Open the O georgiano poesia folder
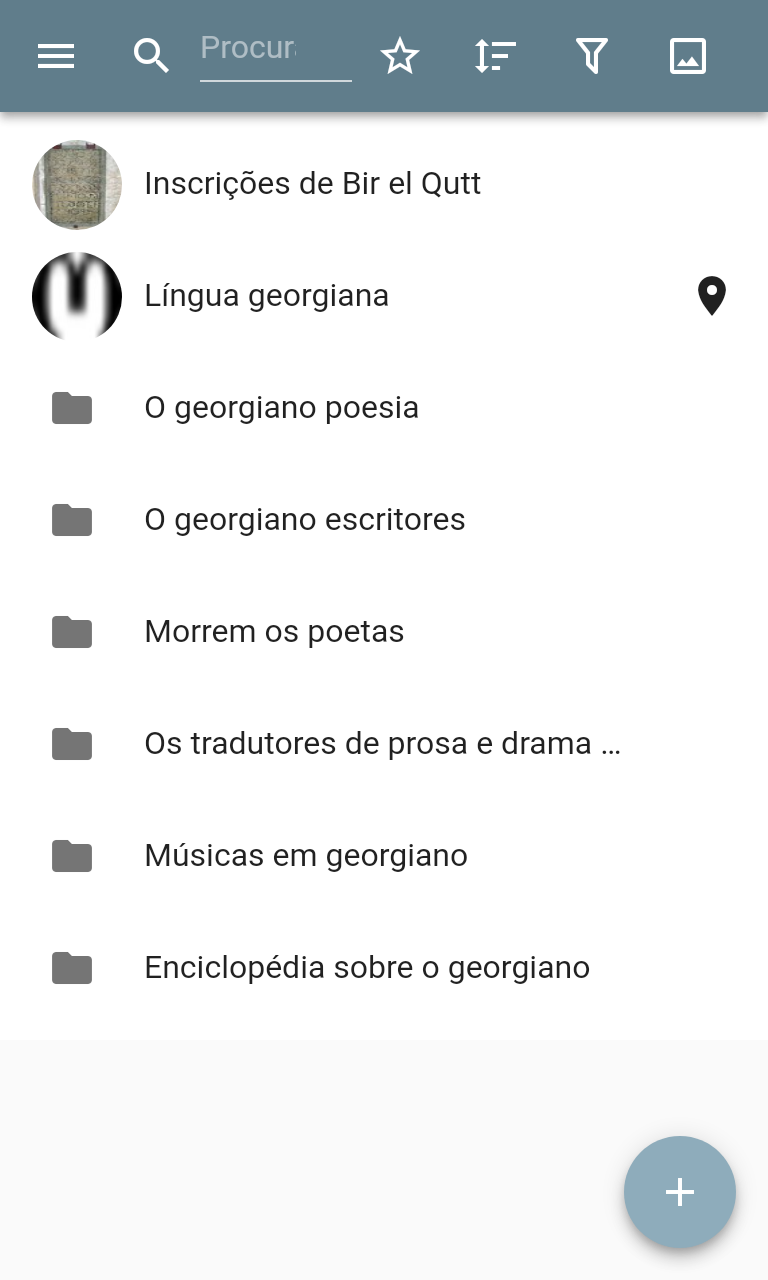768x1280 pixels. pos(282,408)
